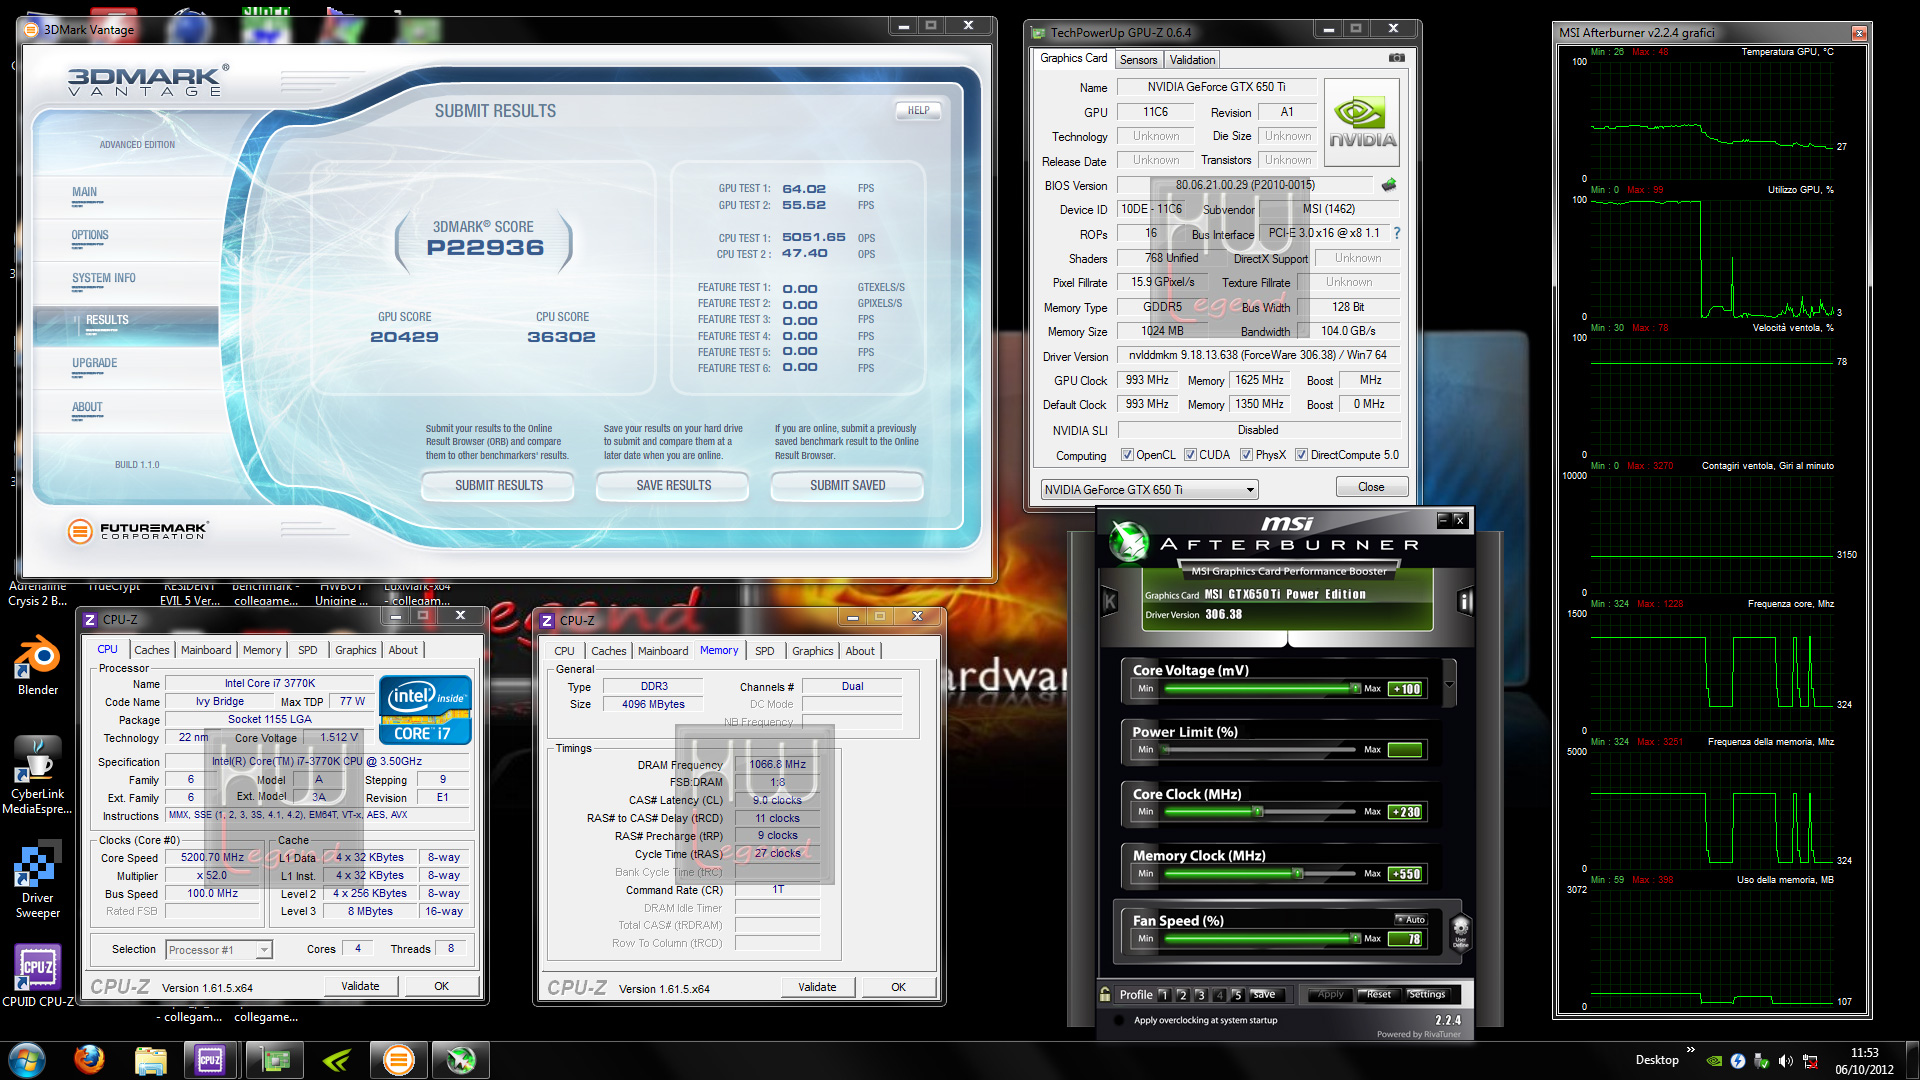1920x1080 pixels.
Task: Click the MSI Afterburner taskbar icon
Action: (460, 1060)
